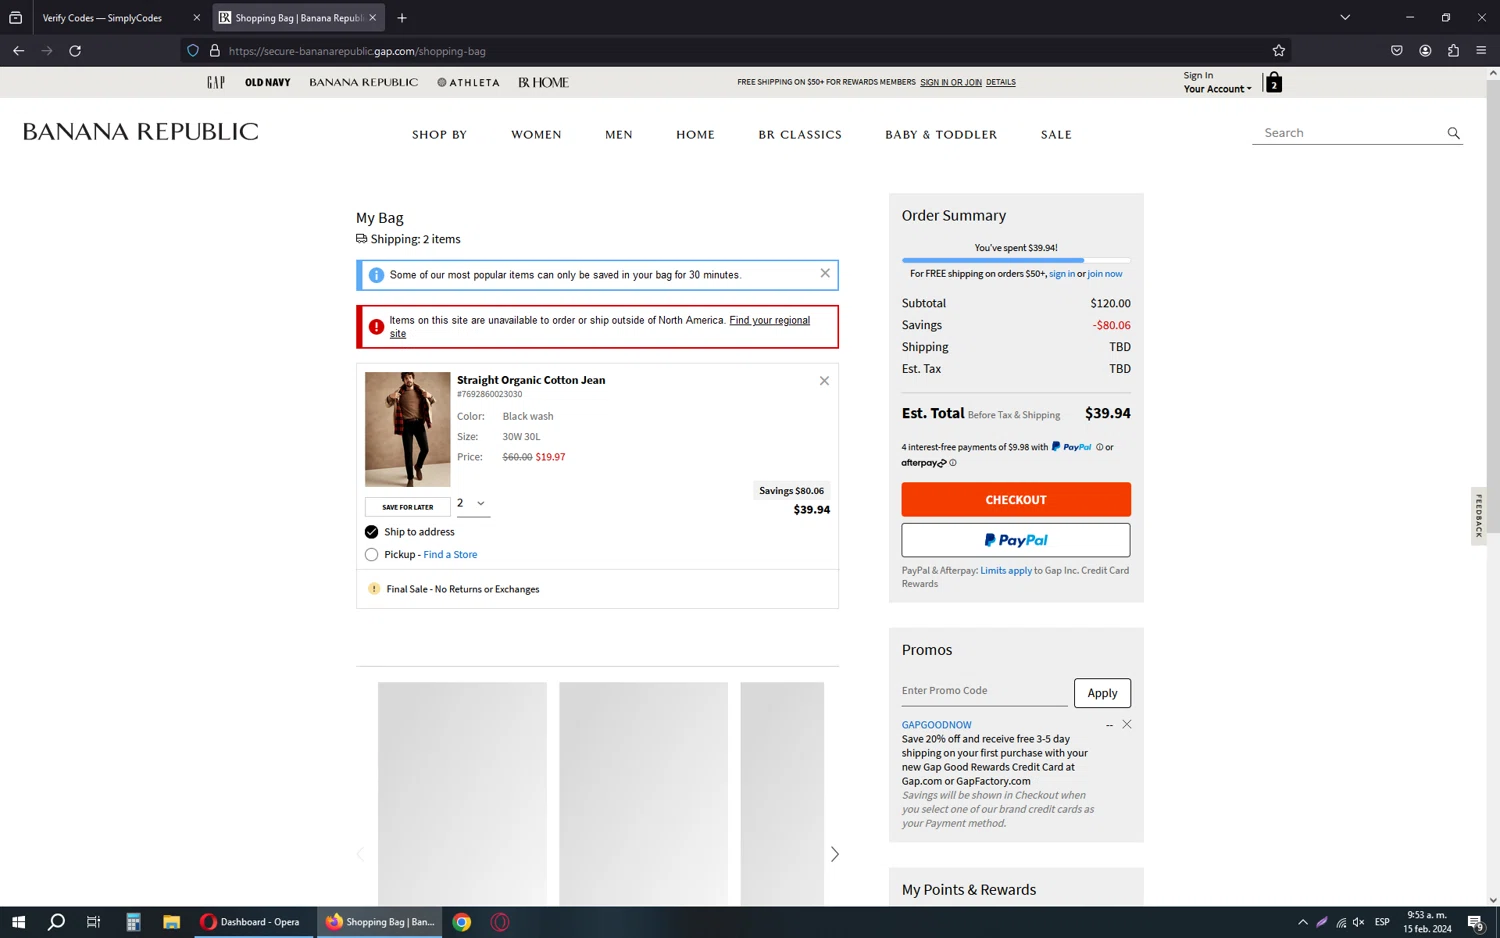Focus the Search input field
Screen dimensions: 1500x938
coord(1348,133)
